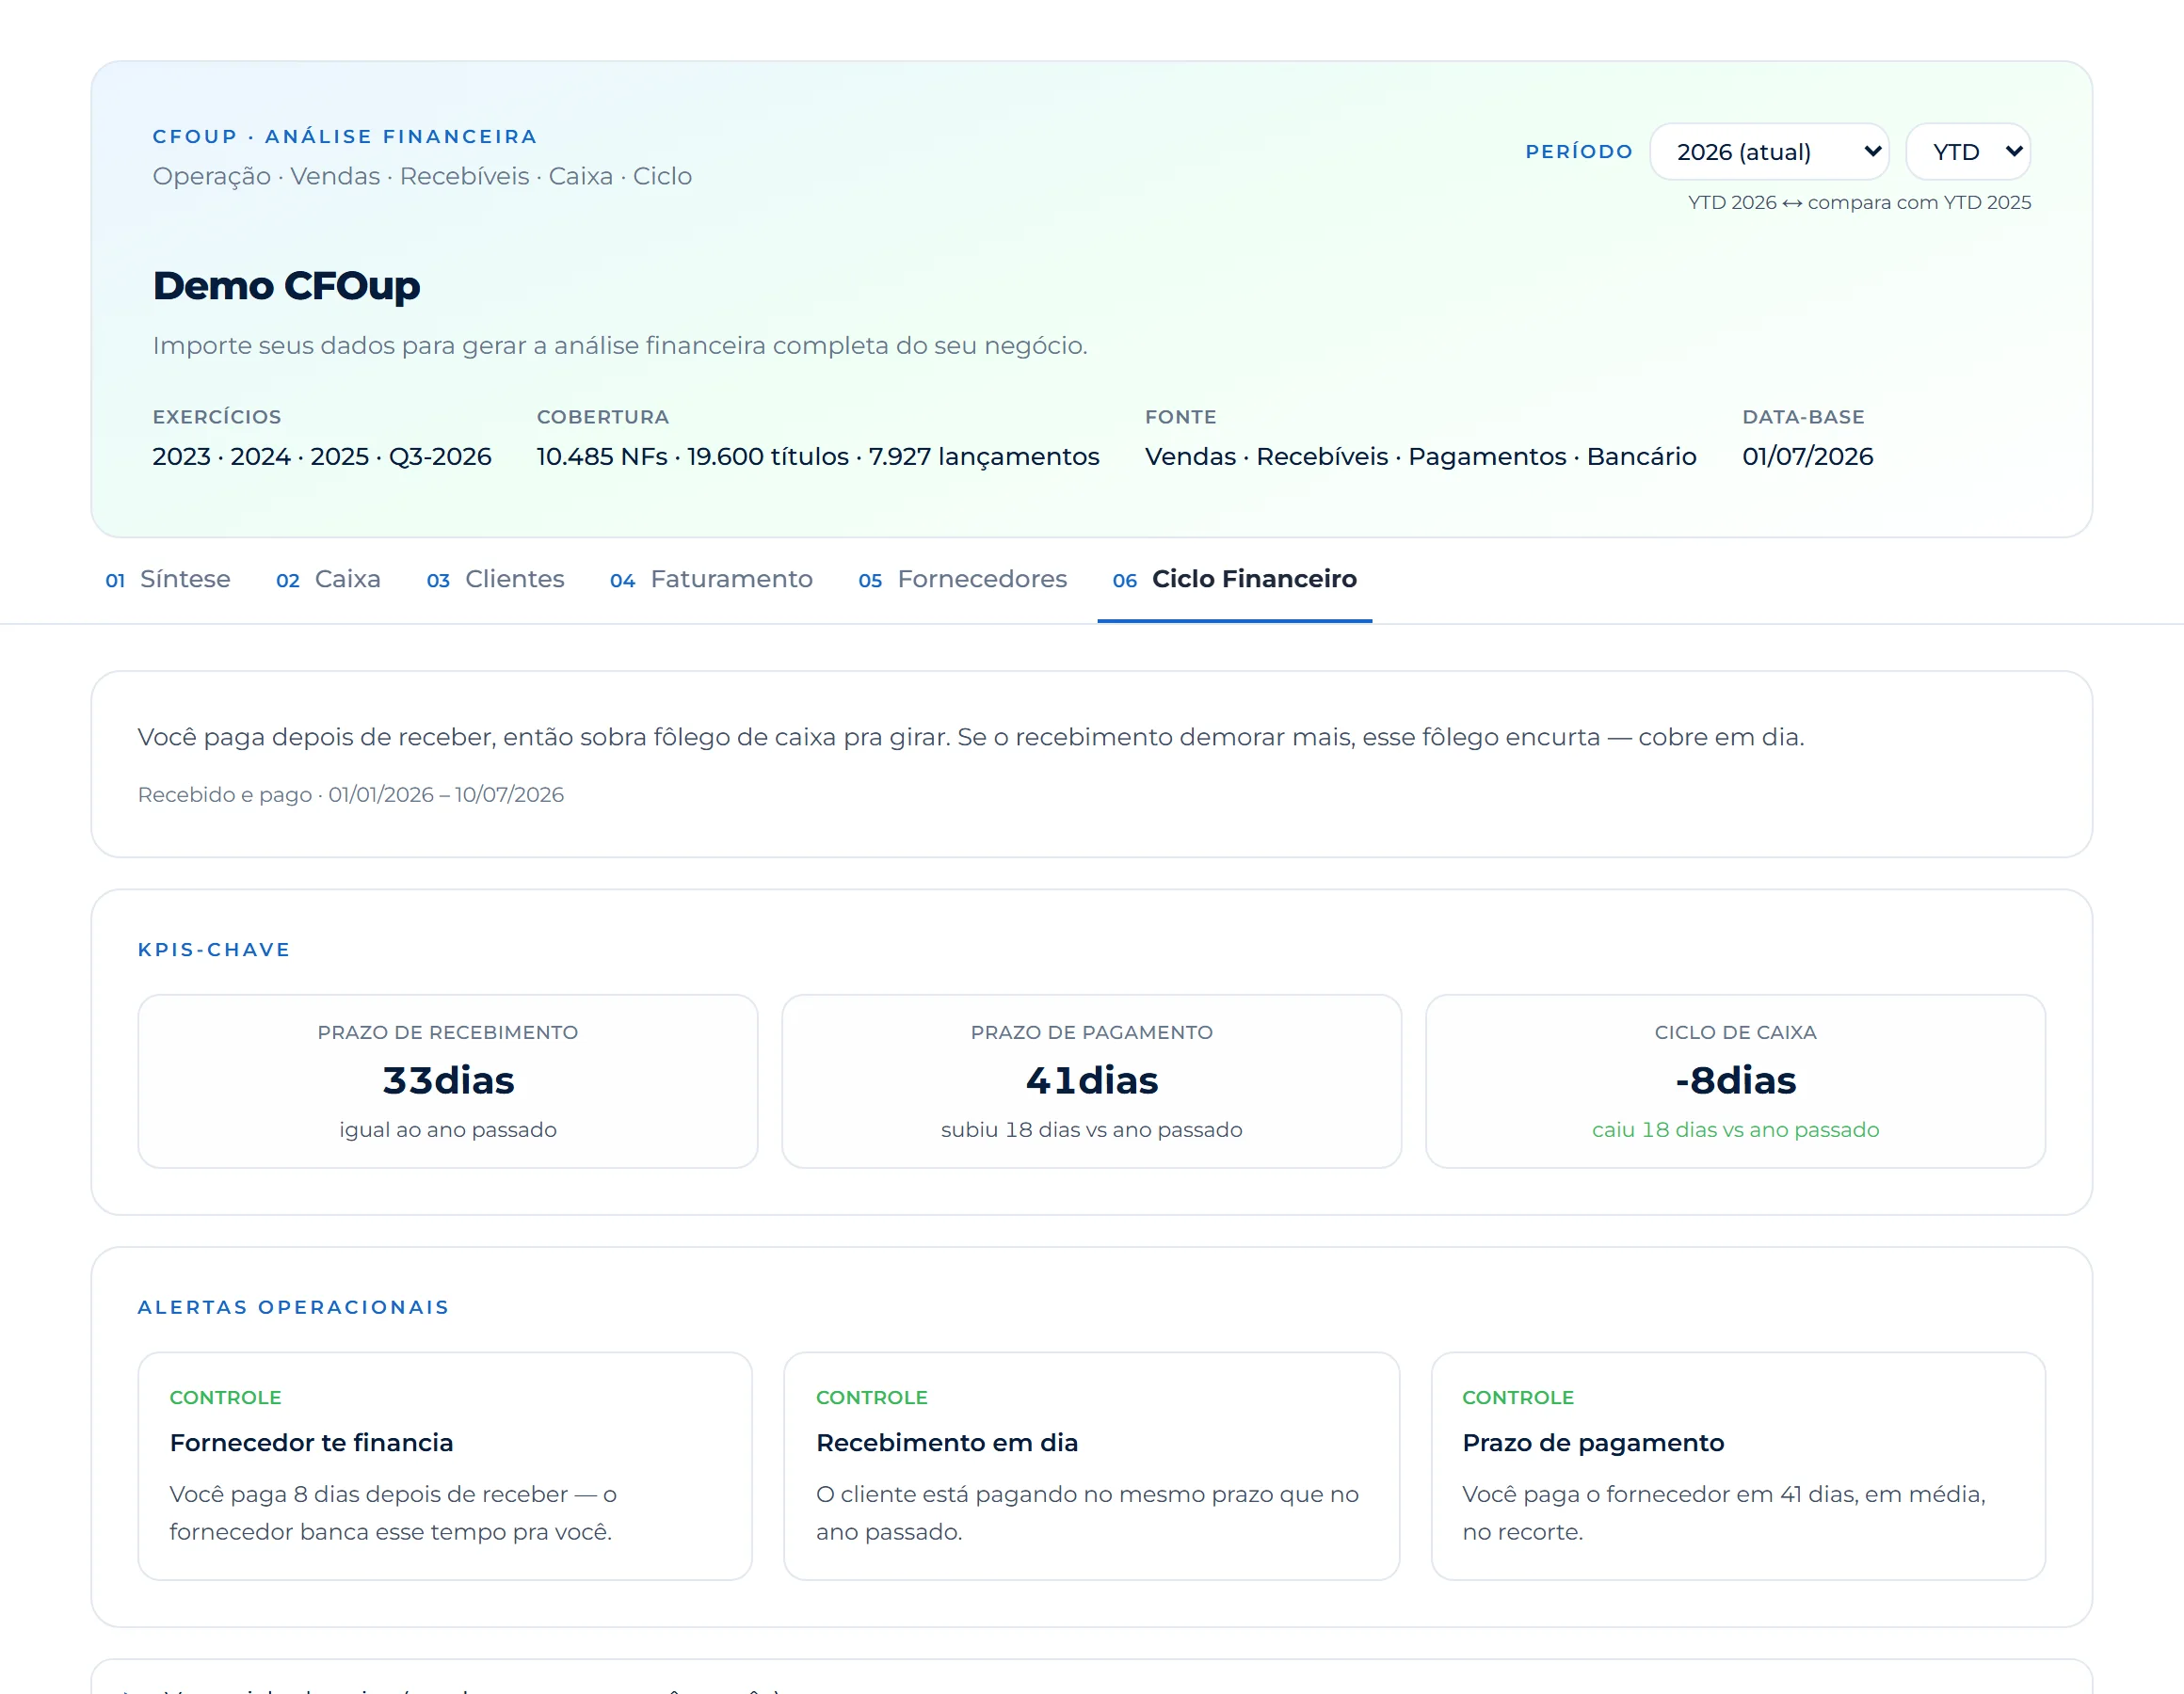2184x1694 pixels.
Task: Click the Você paga depois de receber summary
Action: (971, 738)
